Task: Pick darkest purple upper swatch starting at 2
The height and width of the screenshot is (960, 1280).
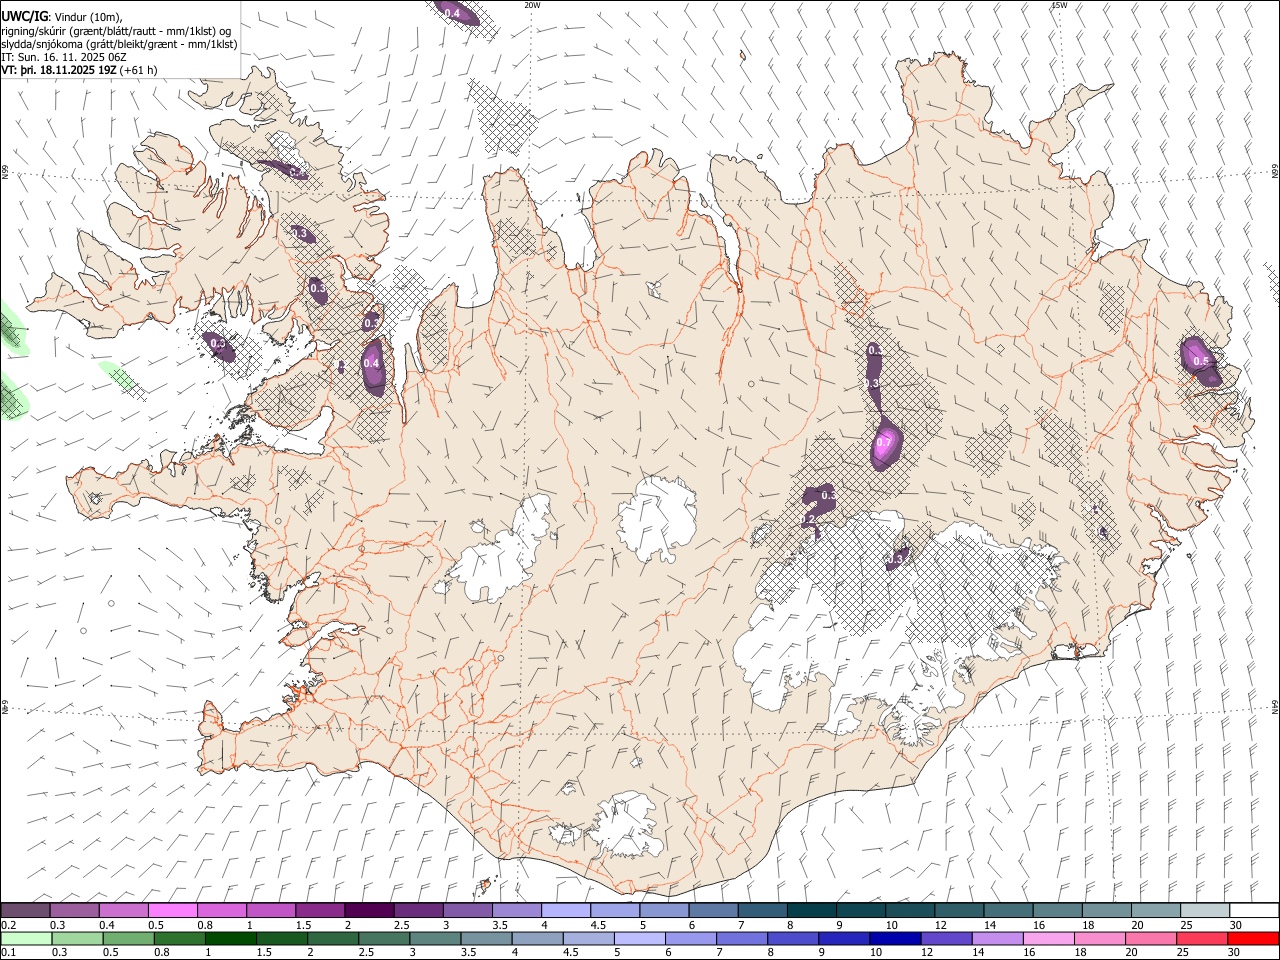Action: (x=369, y=910)
